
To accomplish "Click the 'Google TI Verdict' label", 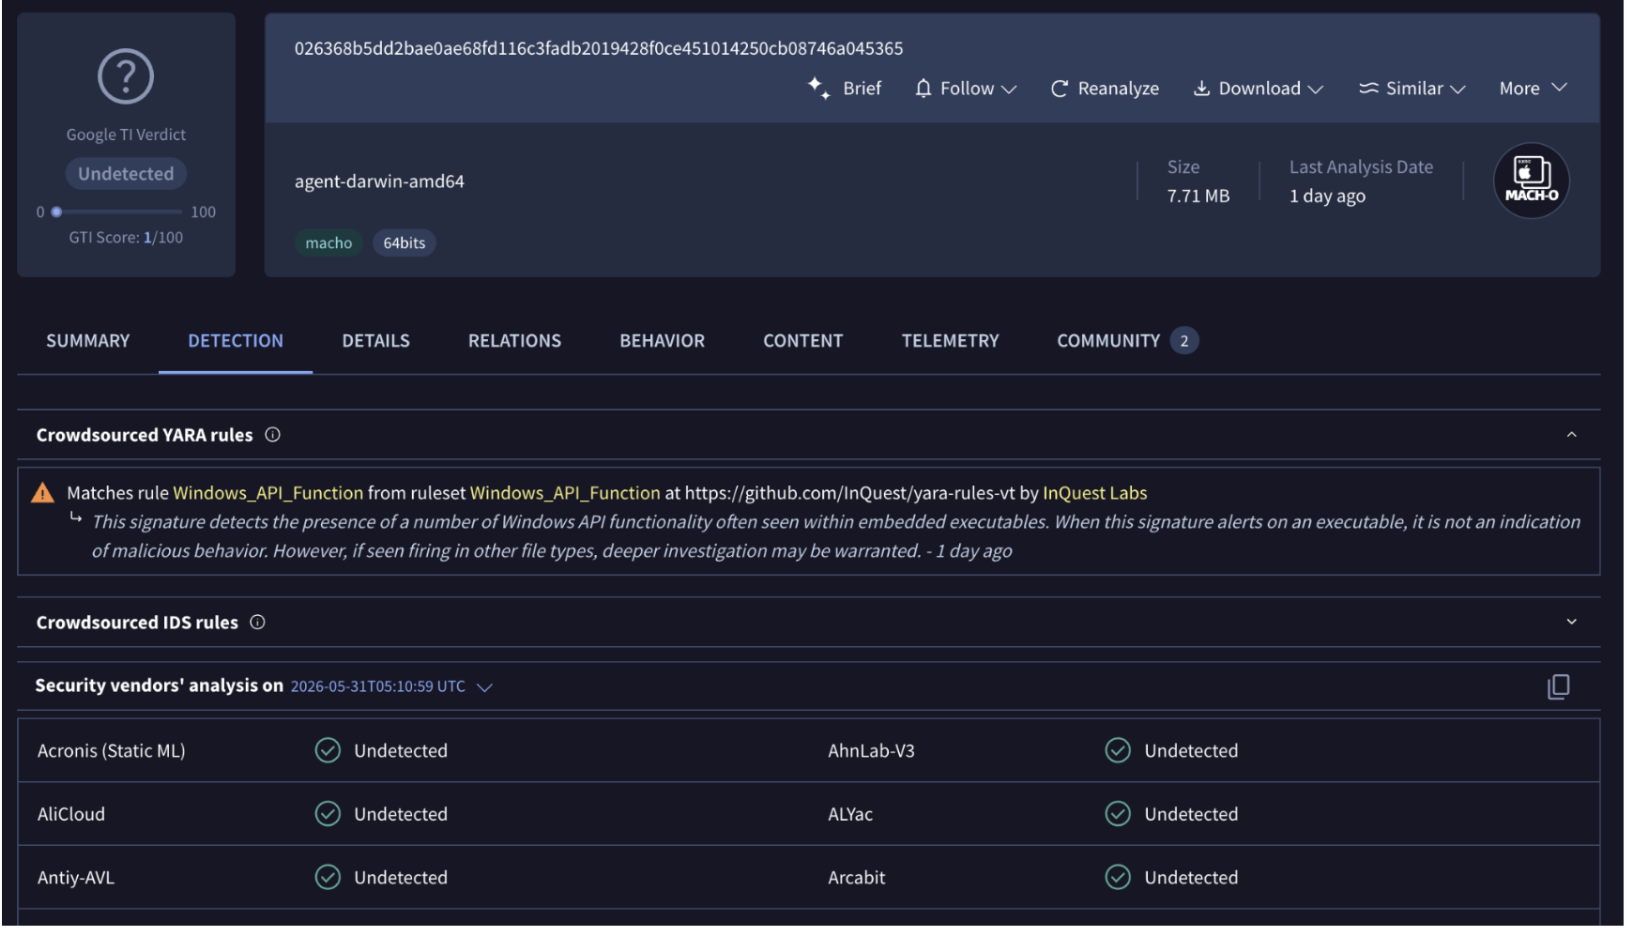I will pyautogui.click(x=126, y=135).
